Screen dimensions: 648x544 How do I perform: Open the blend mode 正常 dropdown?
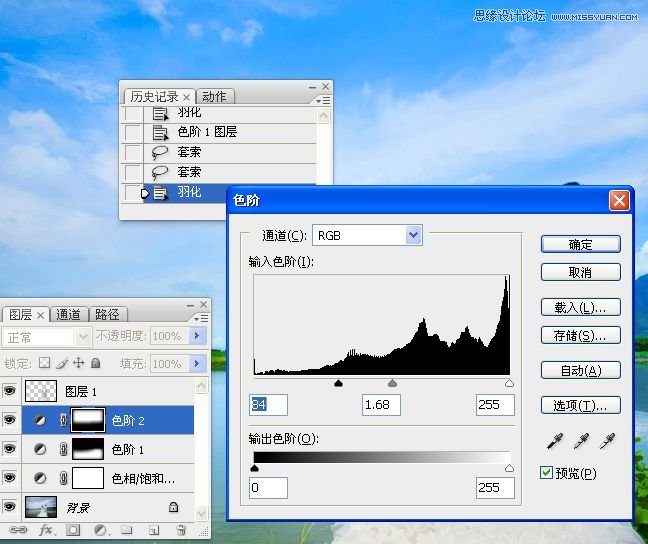point(83,337)
